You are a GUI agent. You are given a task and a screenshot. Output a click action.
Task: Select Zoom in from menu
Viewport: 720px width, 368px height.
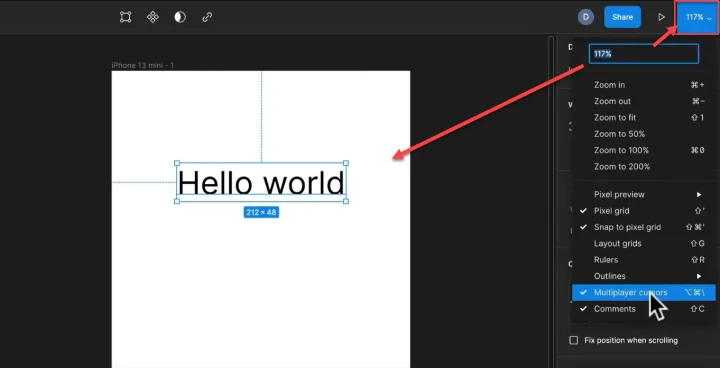click(x=643, y=85)
